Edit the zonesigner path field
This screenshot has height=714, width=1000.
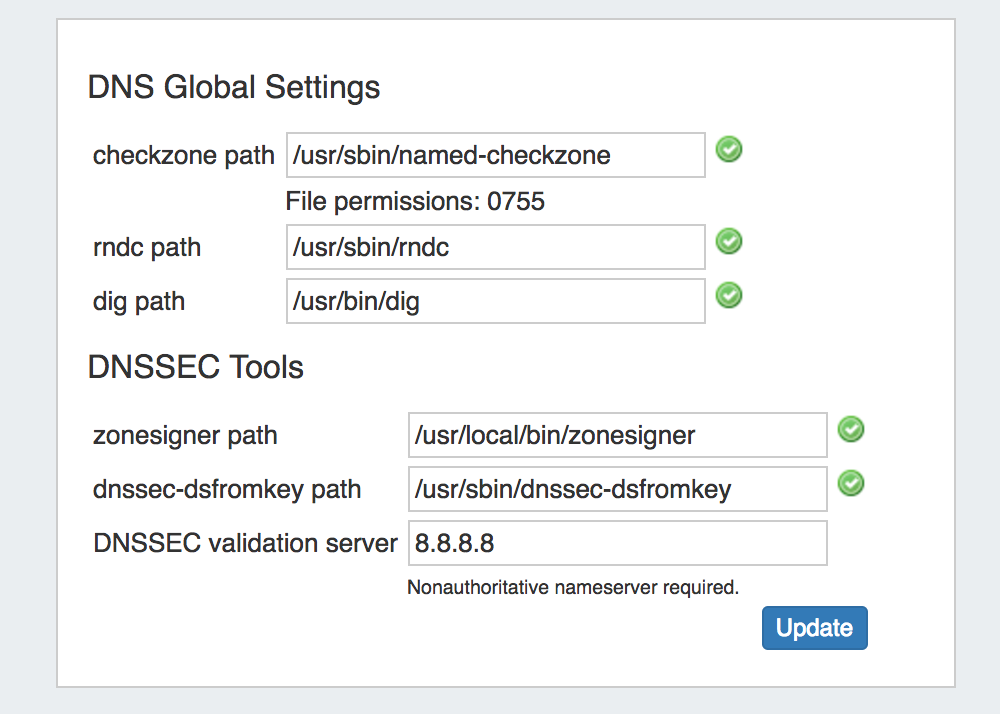pos(617,435)
